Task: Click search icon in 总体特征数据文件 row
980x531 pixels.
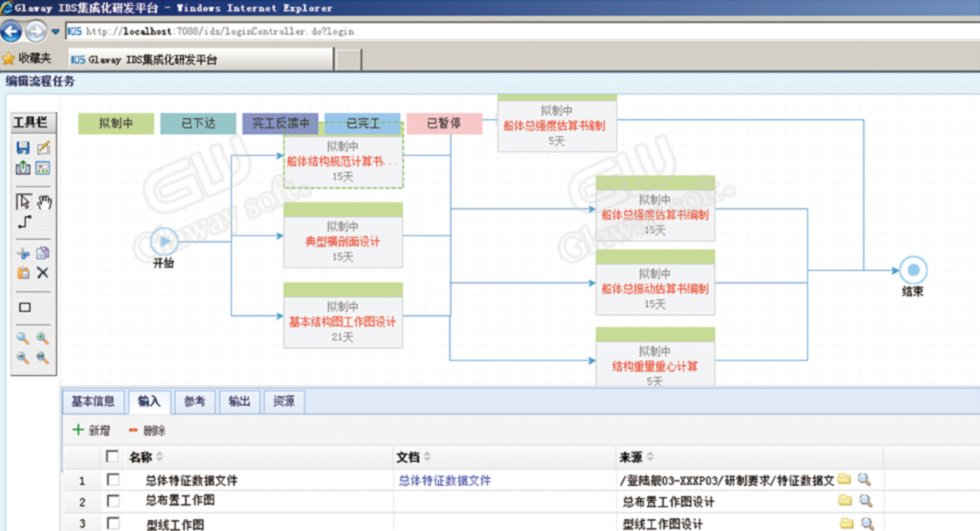Action: pos(864,479)
